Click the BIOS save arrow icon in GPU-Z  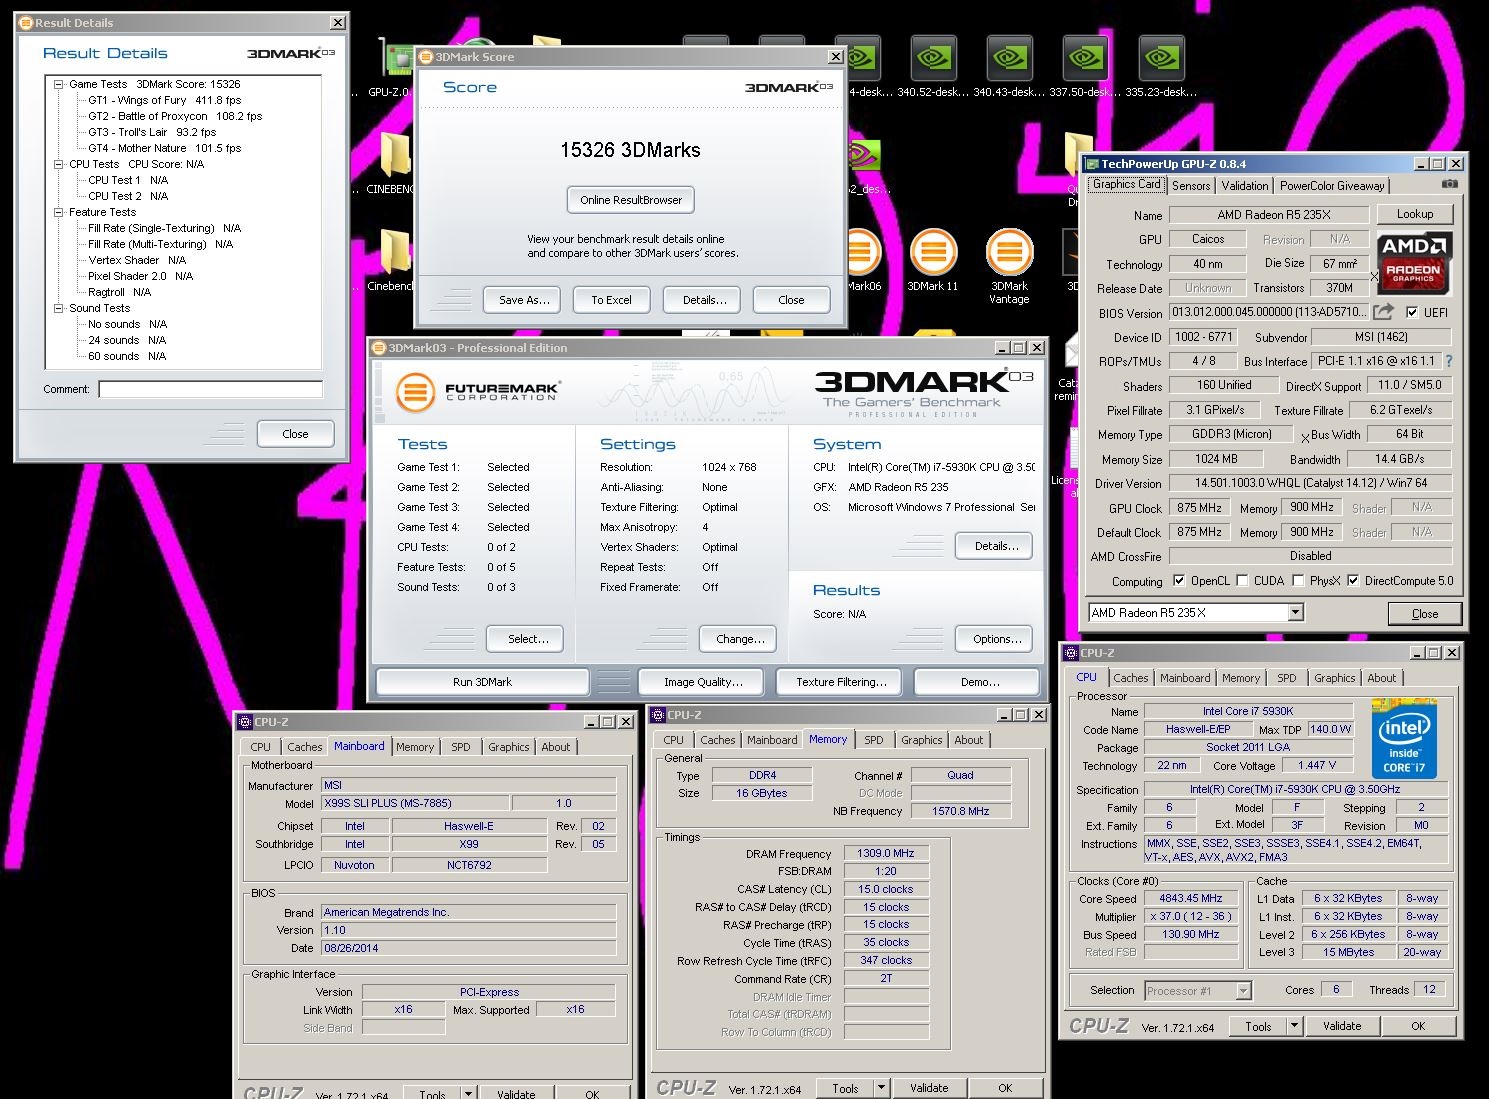(x=1383, y=312)
